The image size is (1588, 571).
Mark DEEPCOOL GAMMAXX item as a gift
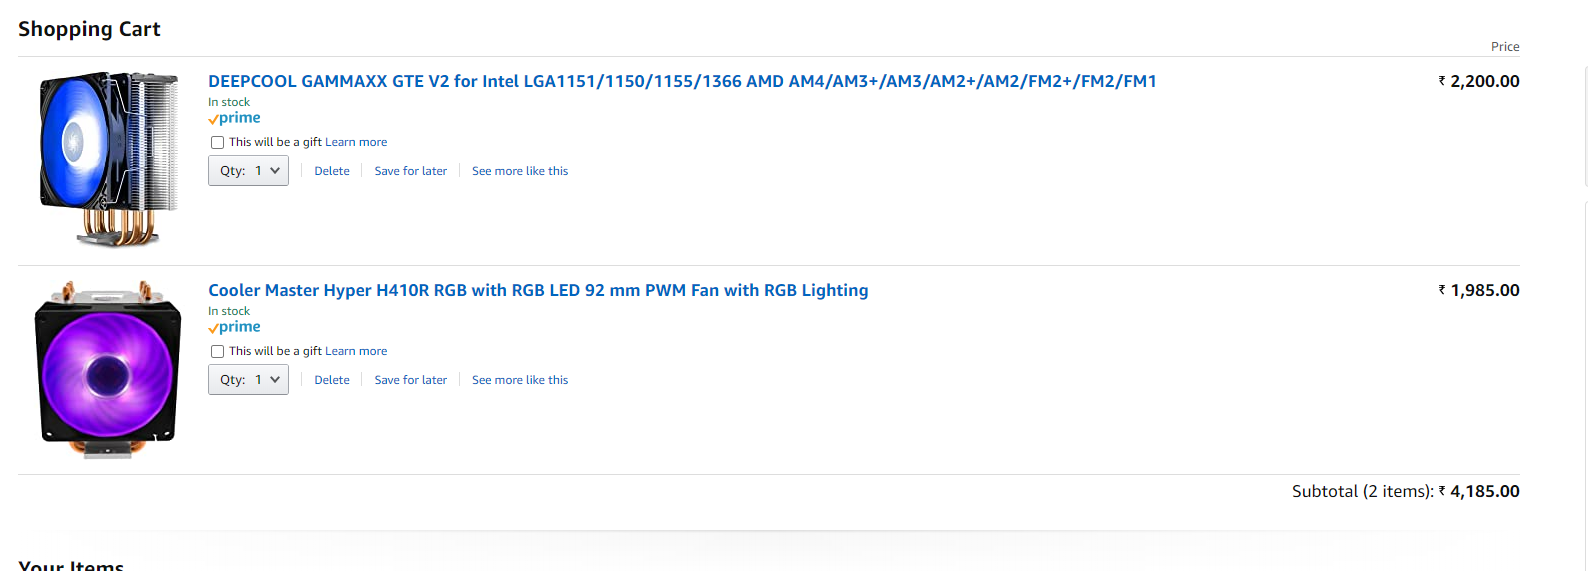coord(217,142)
